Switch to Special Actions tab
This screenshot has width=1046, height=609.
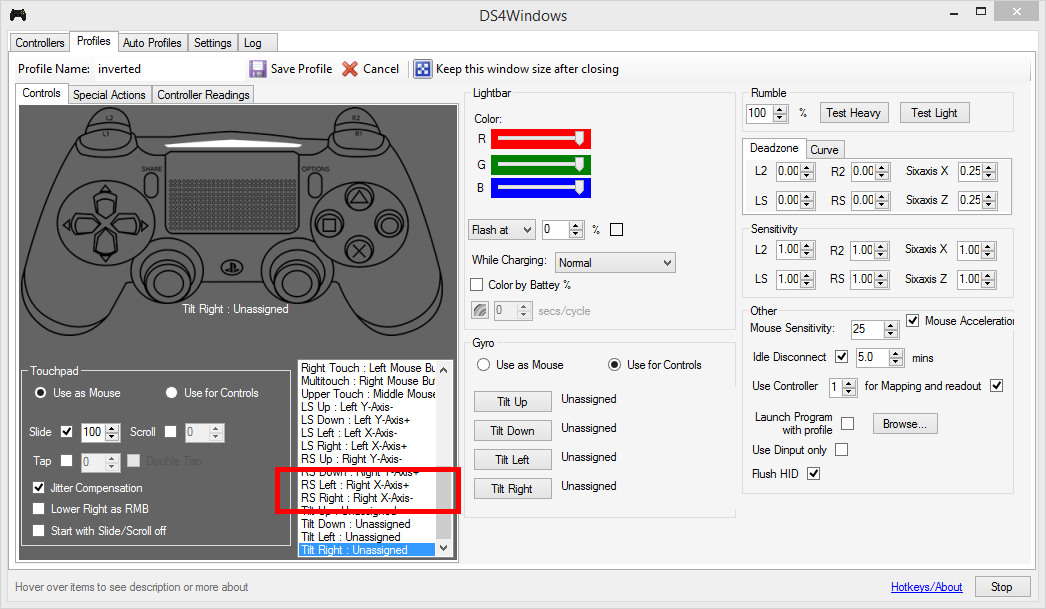[109, 95]
